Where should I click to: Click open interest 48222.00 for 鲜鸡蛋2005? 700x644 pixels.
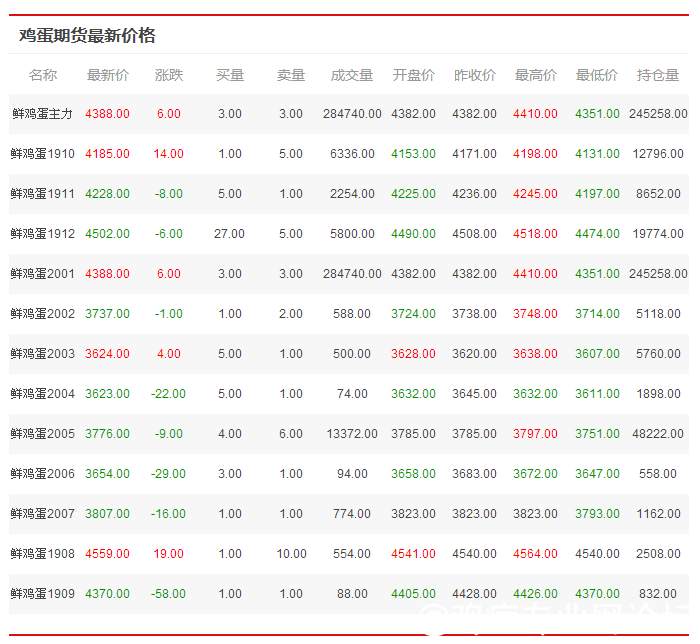coord(658,434)
